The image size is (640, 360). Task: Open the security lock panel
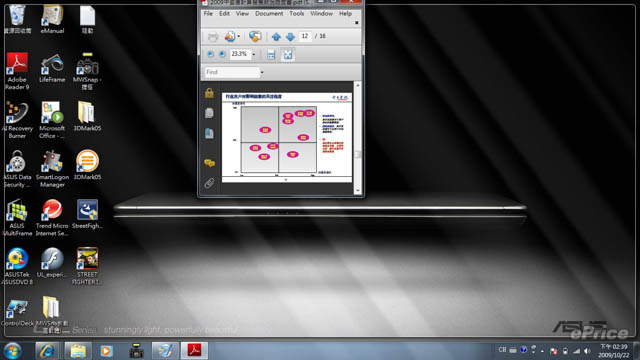209,93
